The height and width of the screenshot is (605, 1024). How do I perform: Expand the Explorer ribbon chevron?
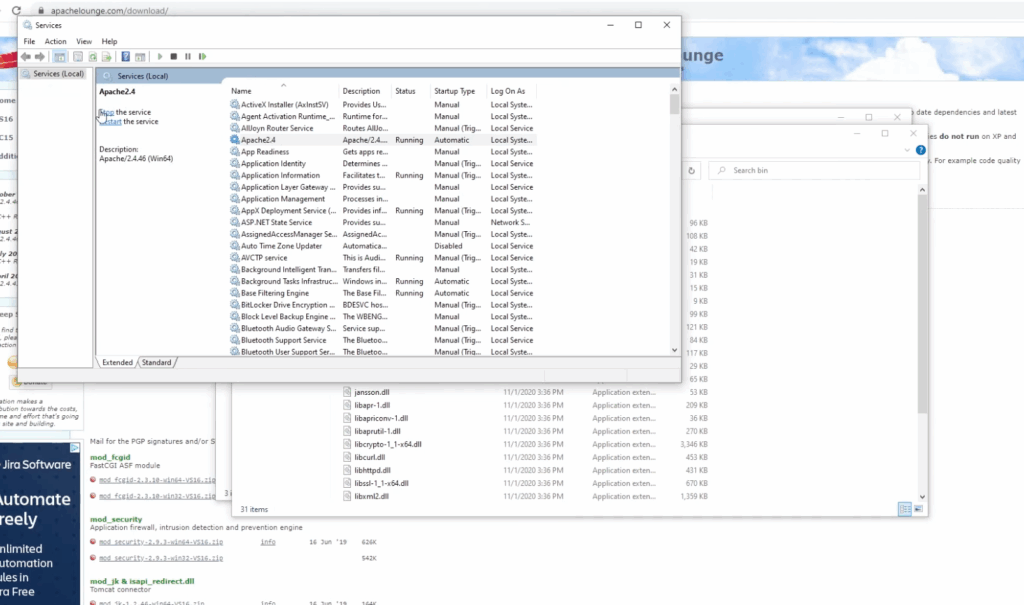(907, 150)
